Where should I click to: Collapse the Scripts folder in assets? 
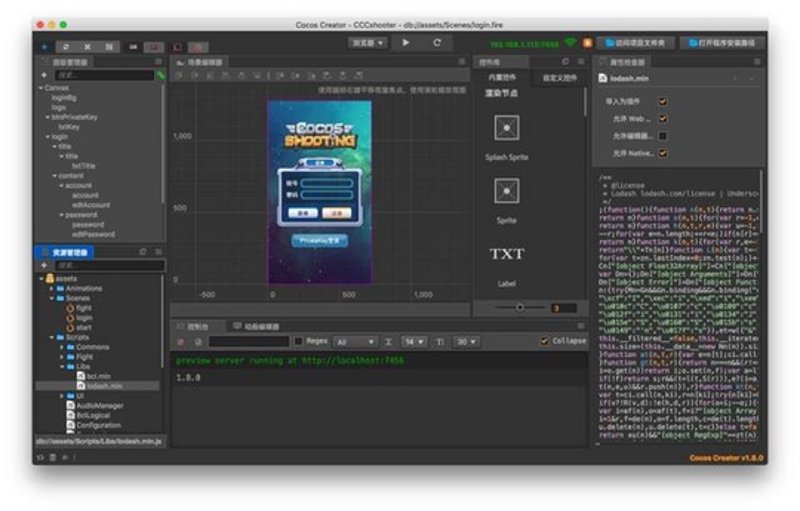(x=52, y=337)
